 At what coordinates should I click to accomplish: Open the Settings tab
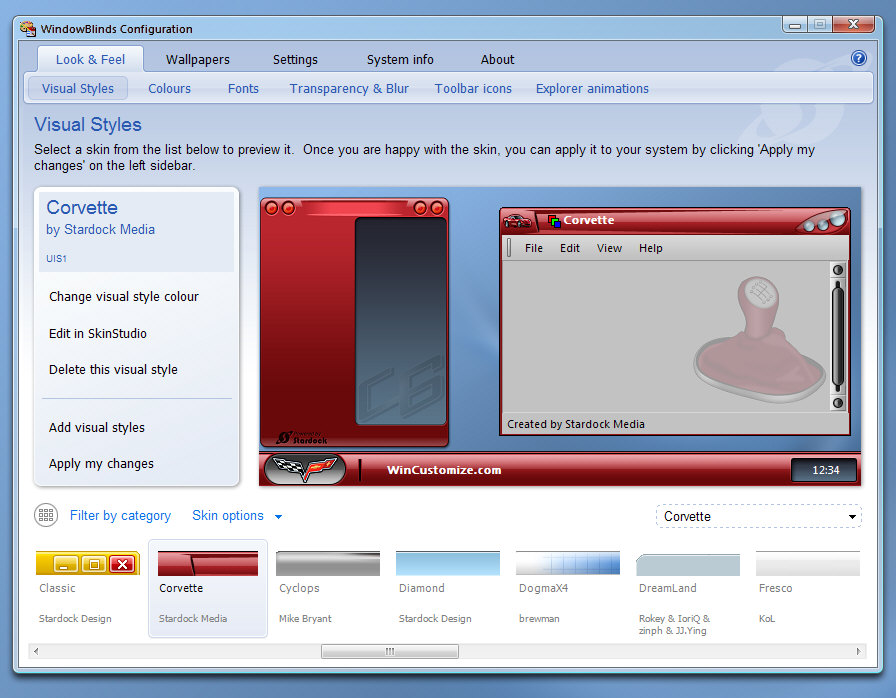[x=295, y=59]
